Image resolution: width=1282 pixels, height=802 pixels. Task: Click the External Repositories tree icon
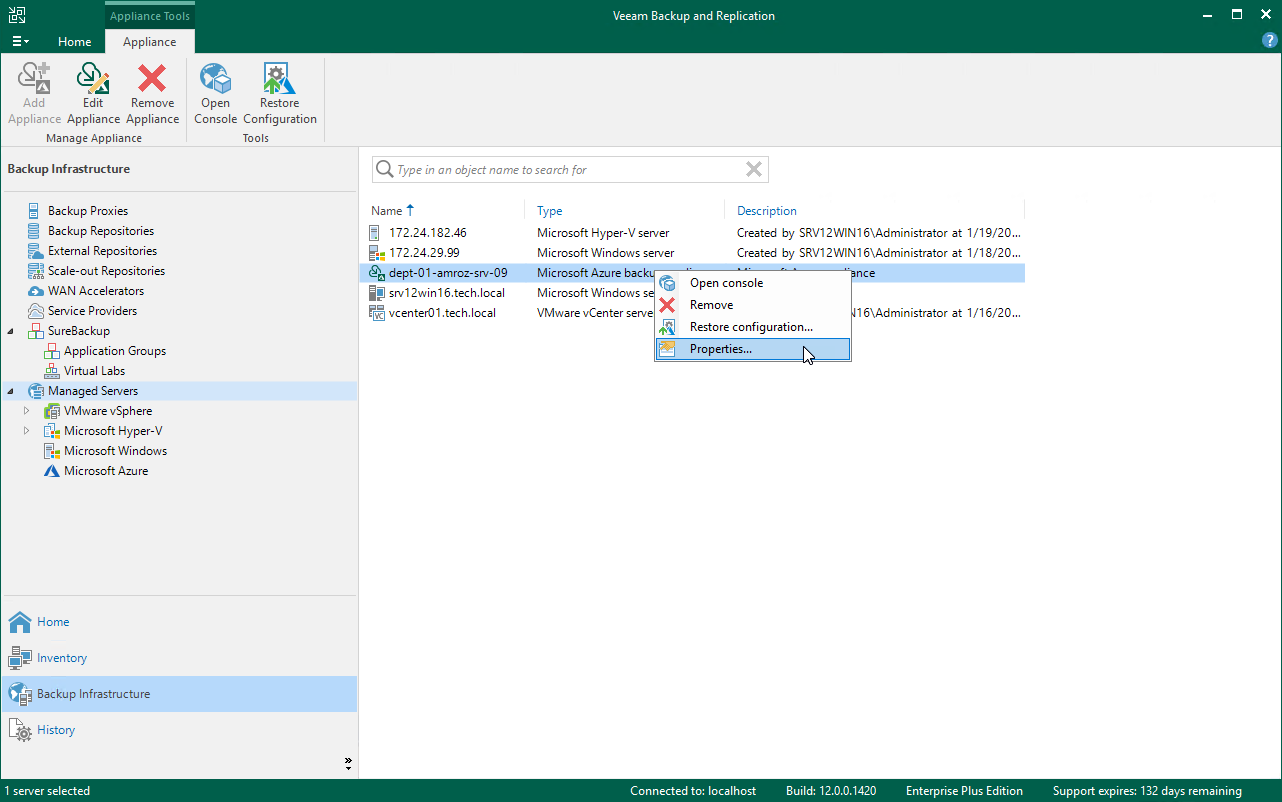coord(34,251)
